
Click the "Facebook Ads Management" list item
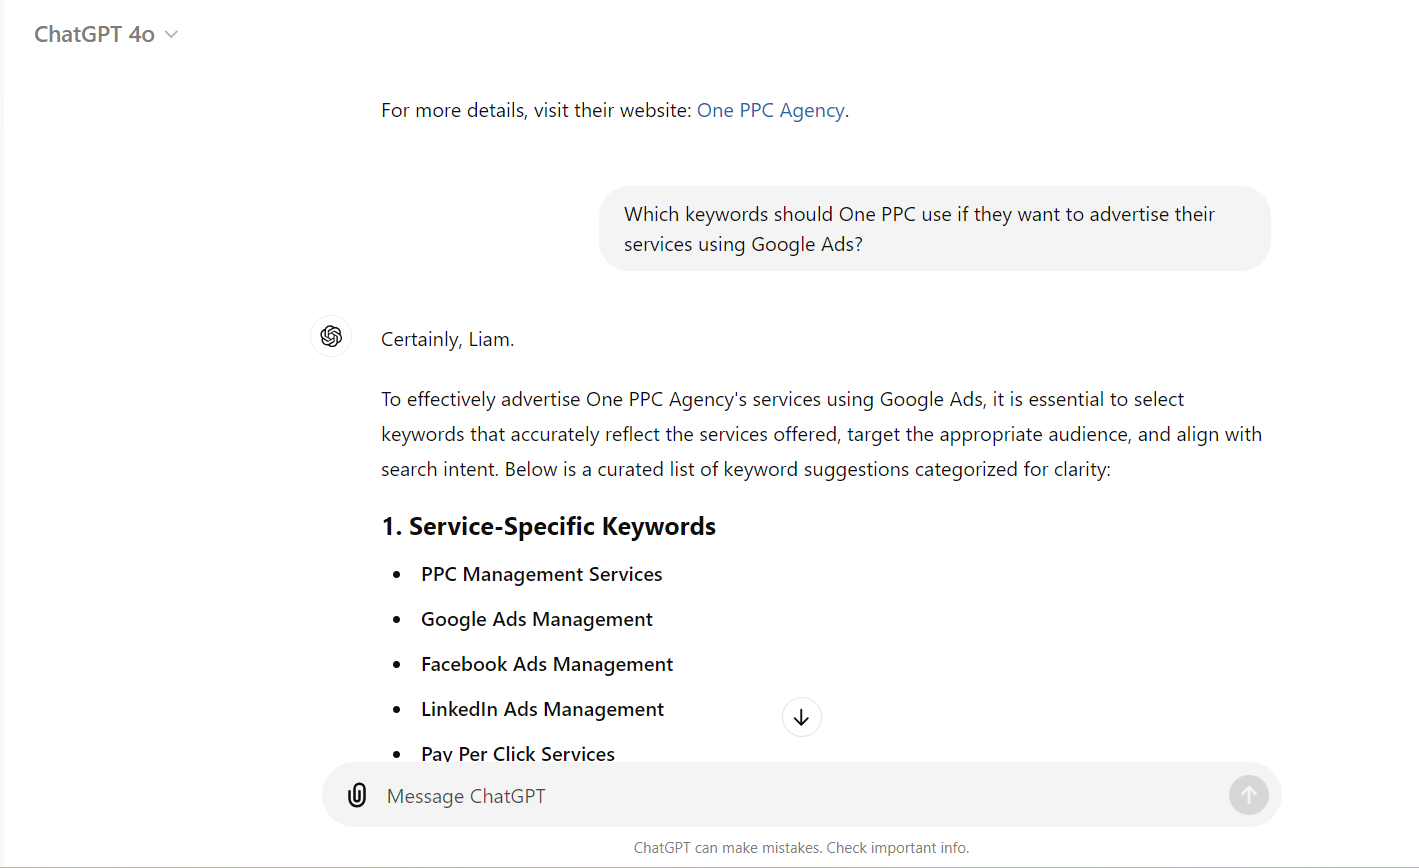click(x=547, y=664)
